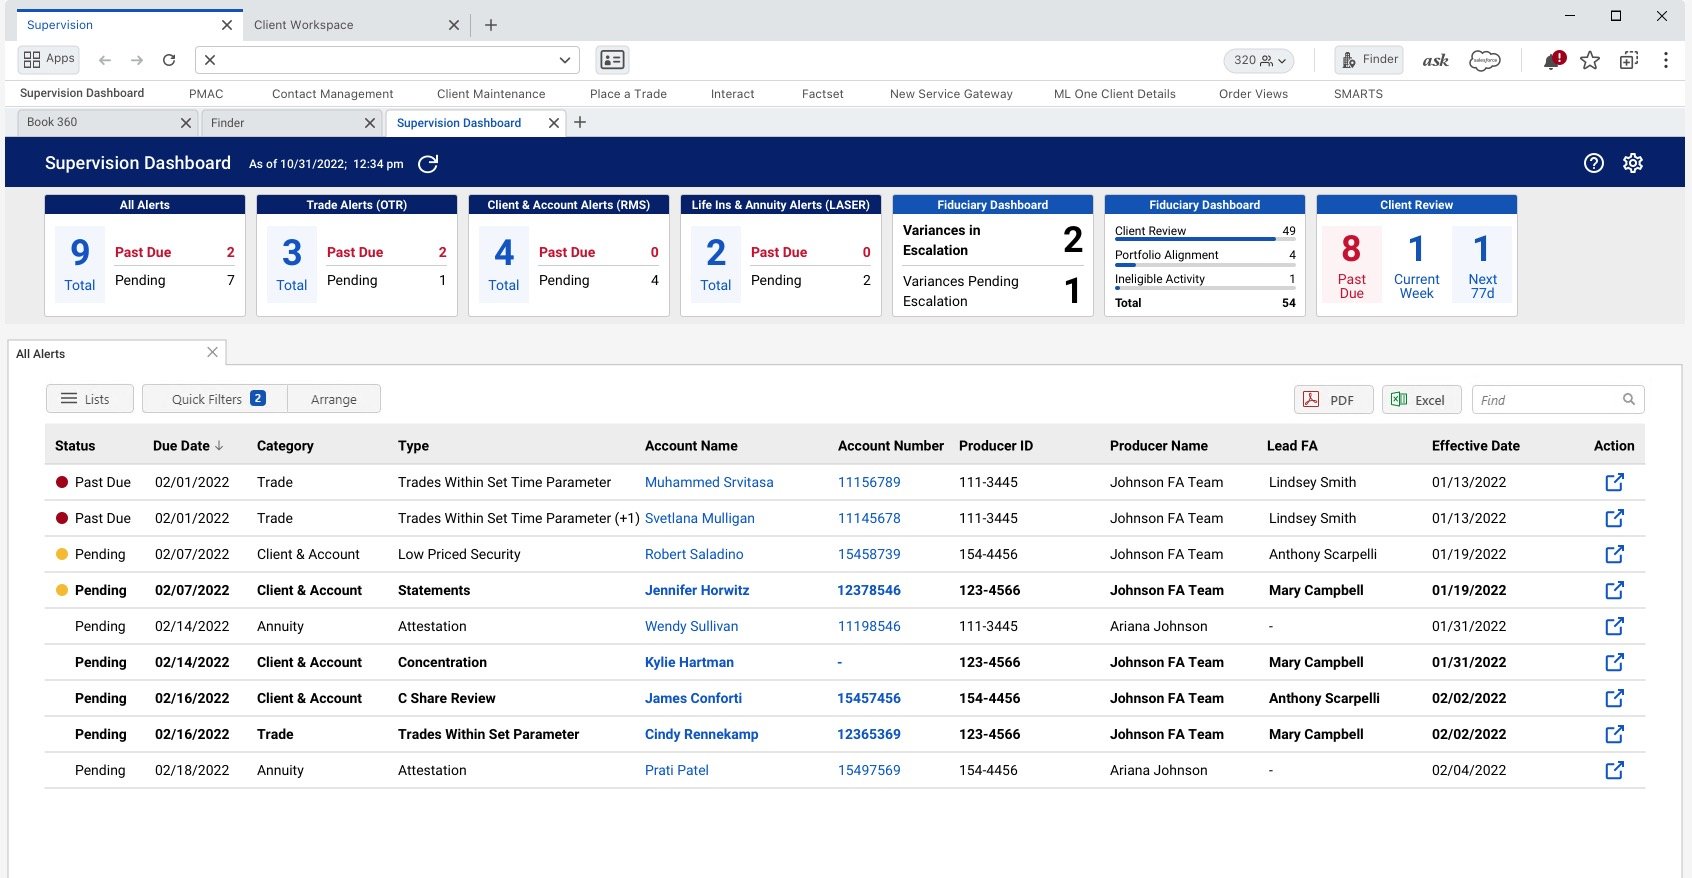The image size is (1692, 878).
Task: Clear the address field X icon
Action: coord(210,60)
